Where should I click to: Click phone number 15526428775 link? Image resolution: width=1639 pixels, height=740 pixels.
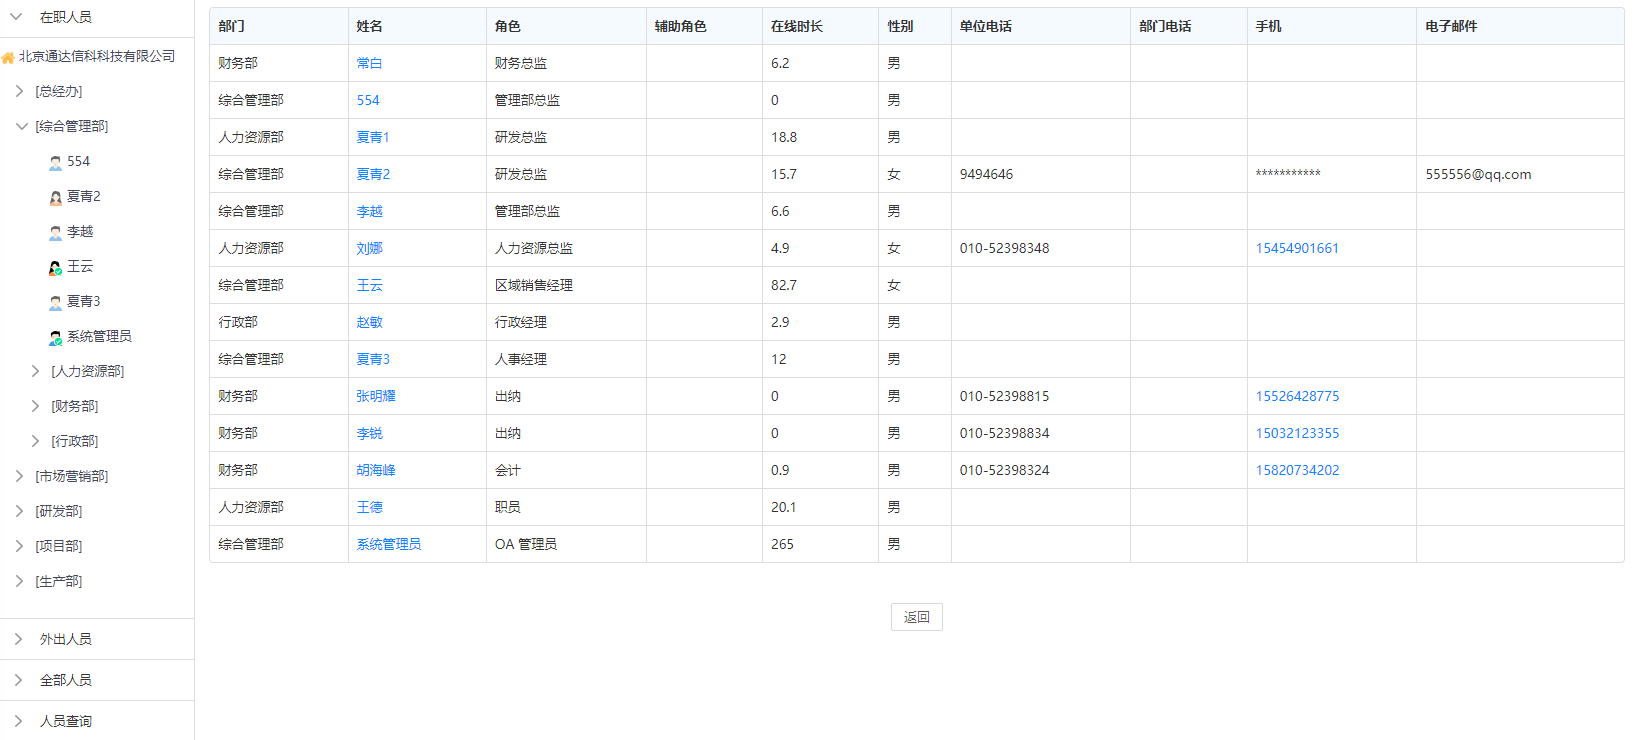tap(1297, 396)
